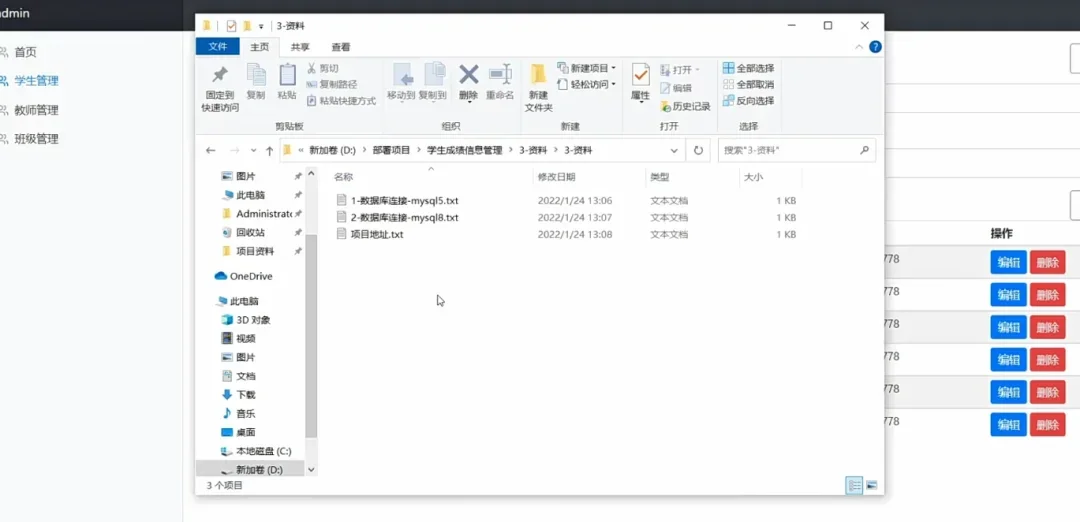
Task: Go up one folder level
Action: tap(269, 150)
